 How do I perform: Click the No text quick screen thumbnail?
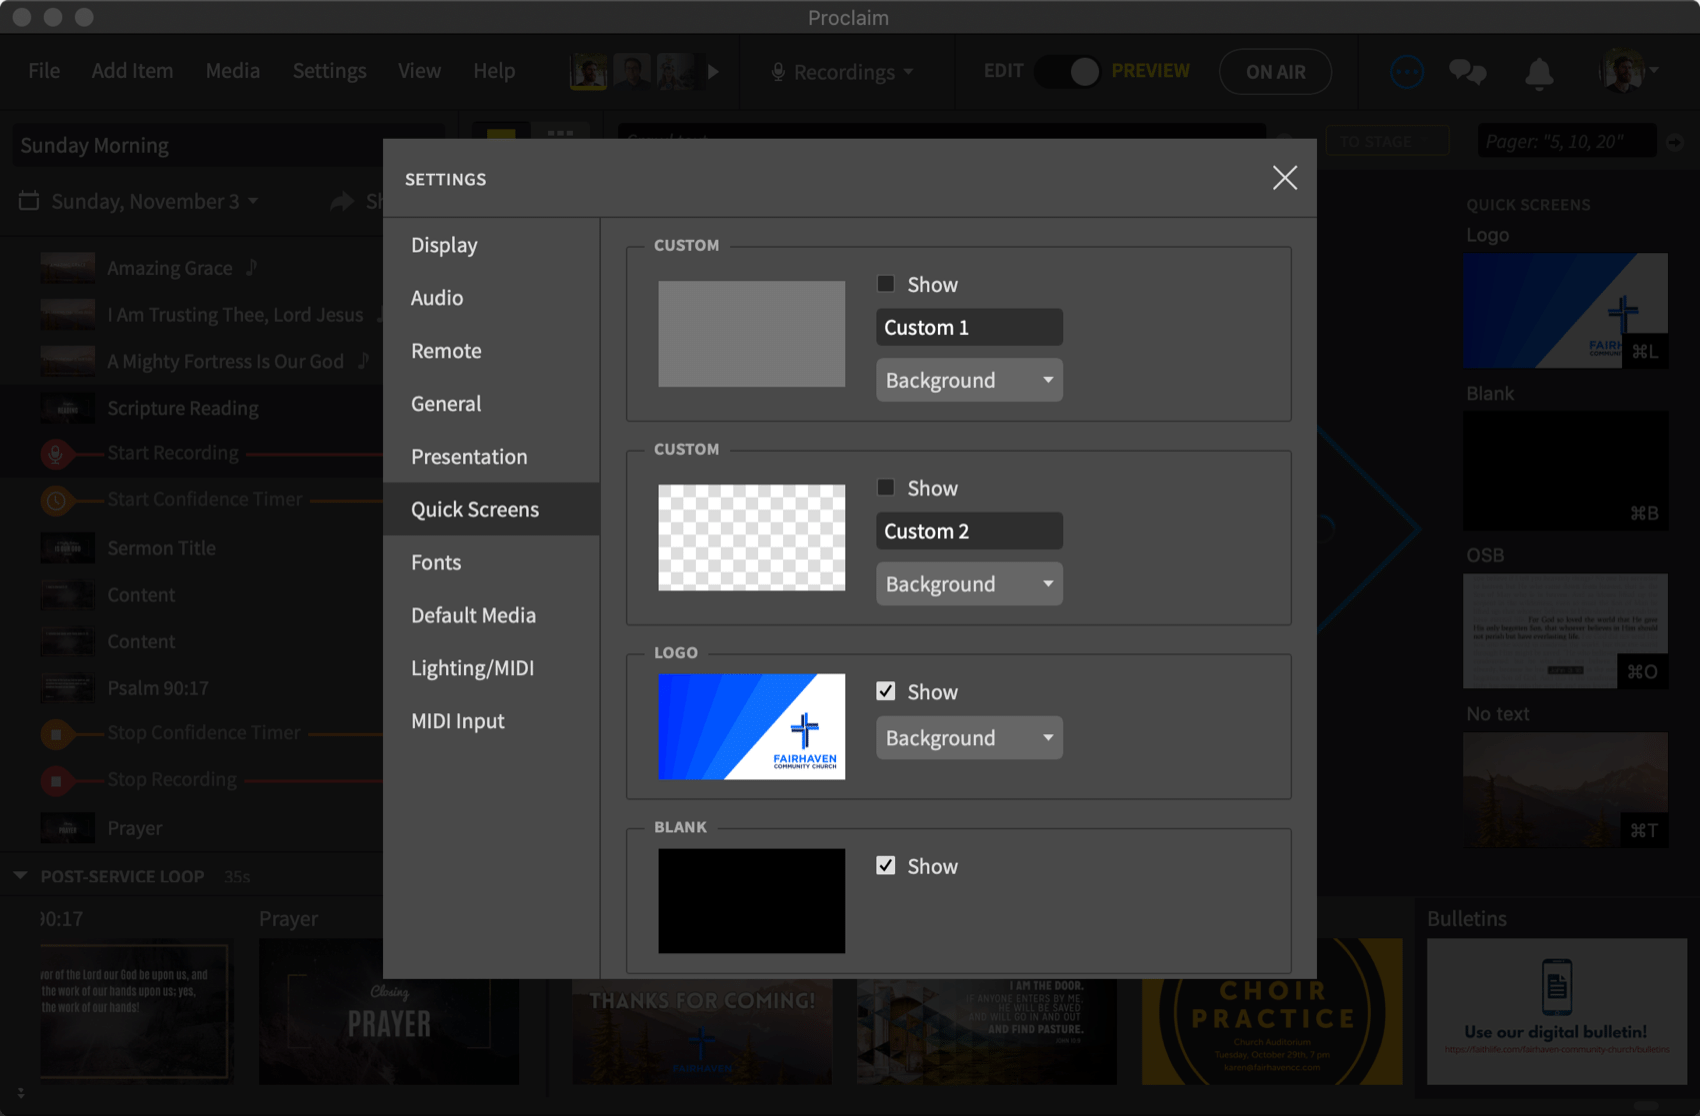pos(1565,790)
